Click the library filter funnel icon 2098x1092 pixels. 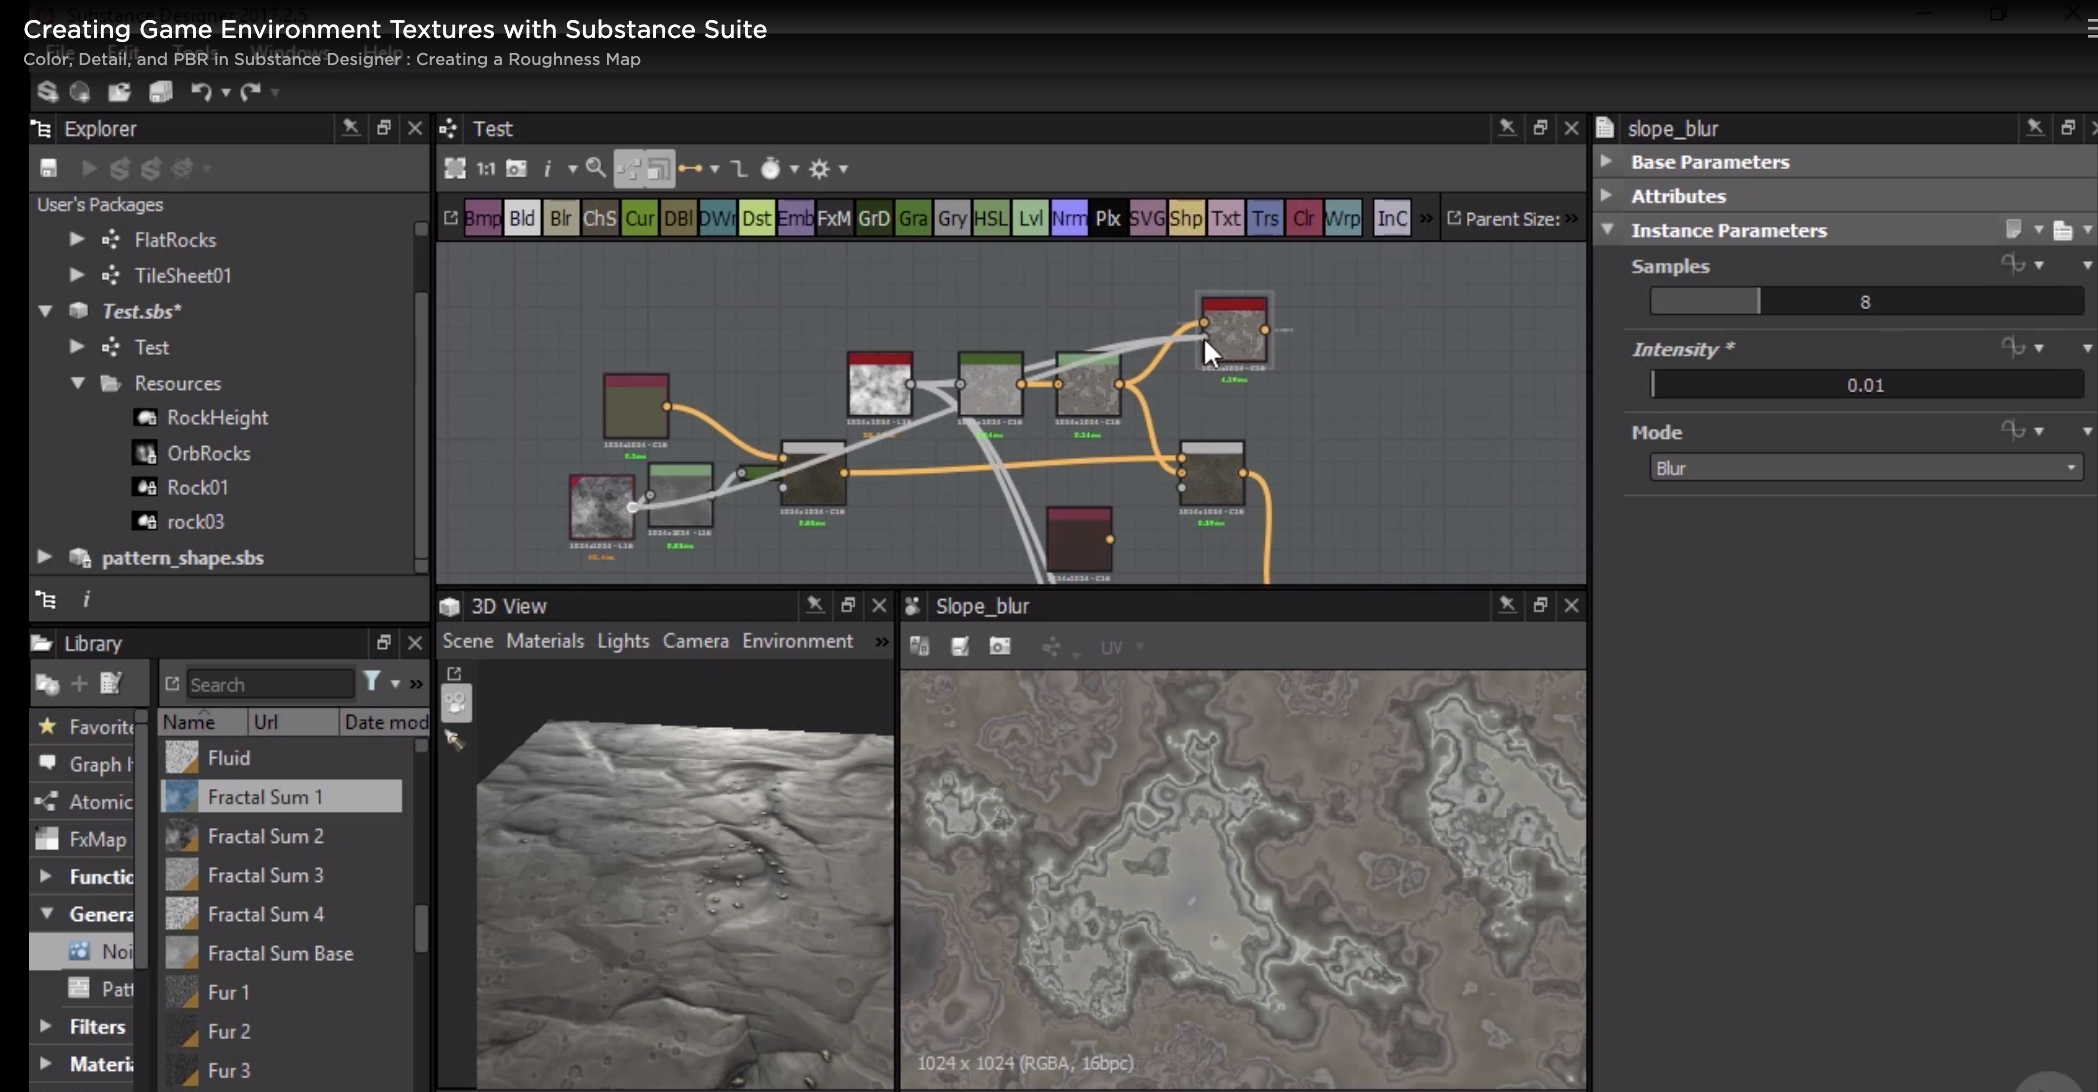[x=371, y=682]
